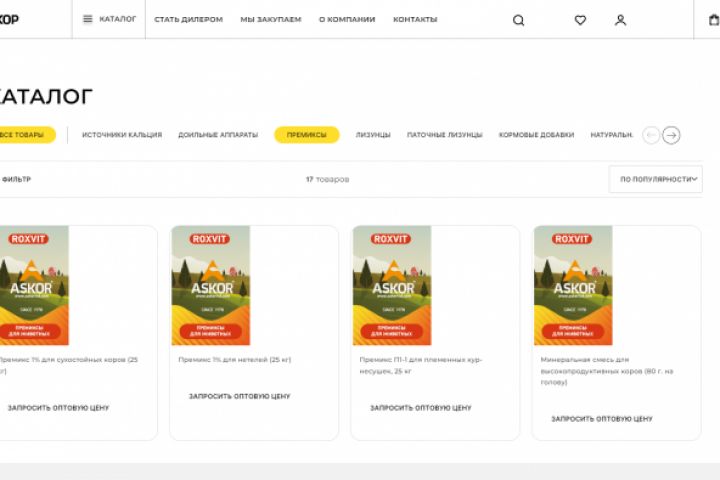This screenshot has width=720, height=480.
Task: Select the Источники кальция category
Action: point(122,135)
